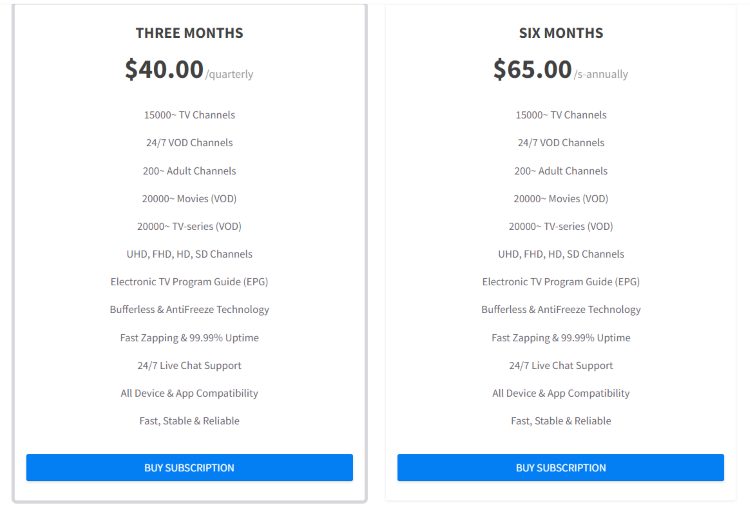Click 20000~ TV-series (VOD) in Three Months plan
750x505 pixels.
pos(189,226)
